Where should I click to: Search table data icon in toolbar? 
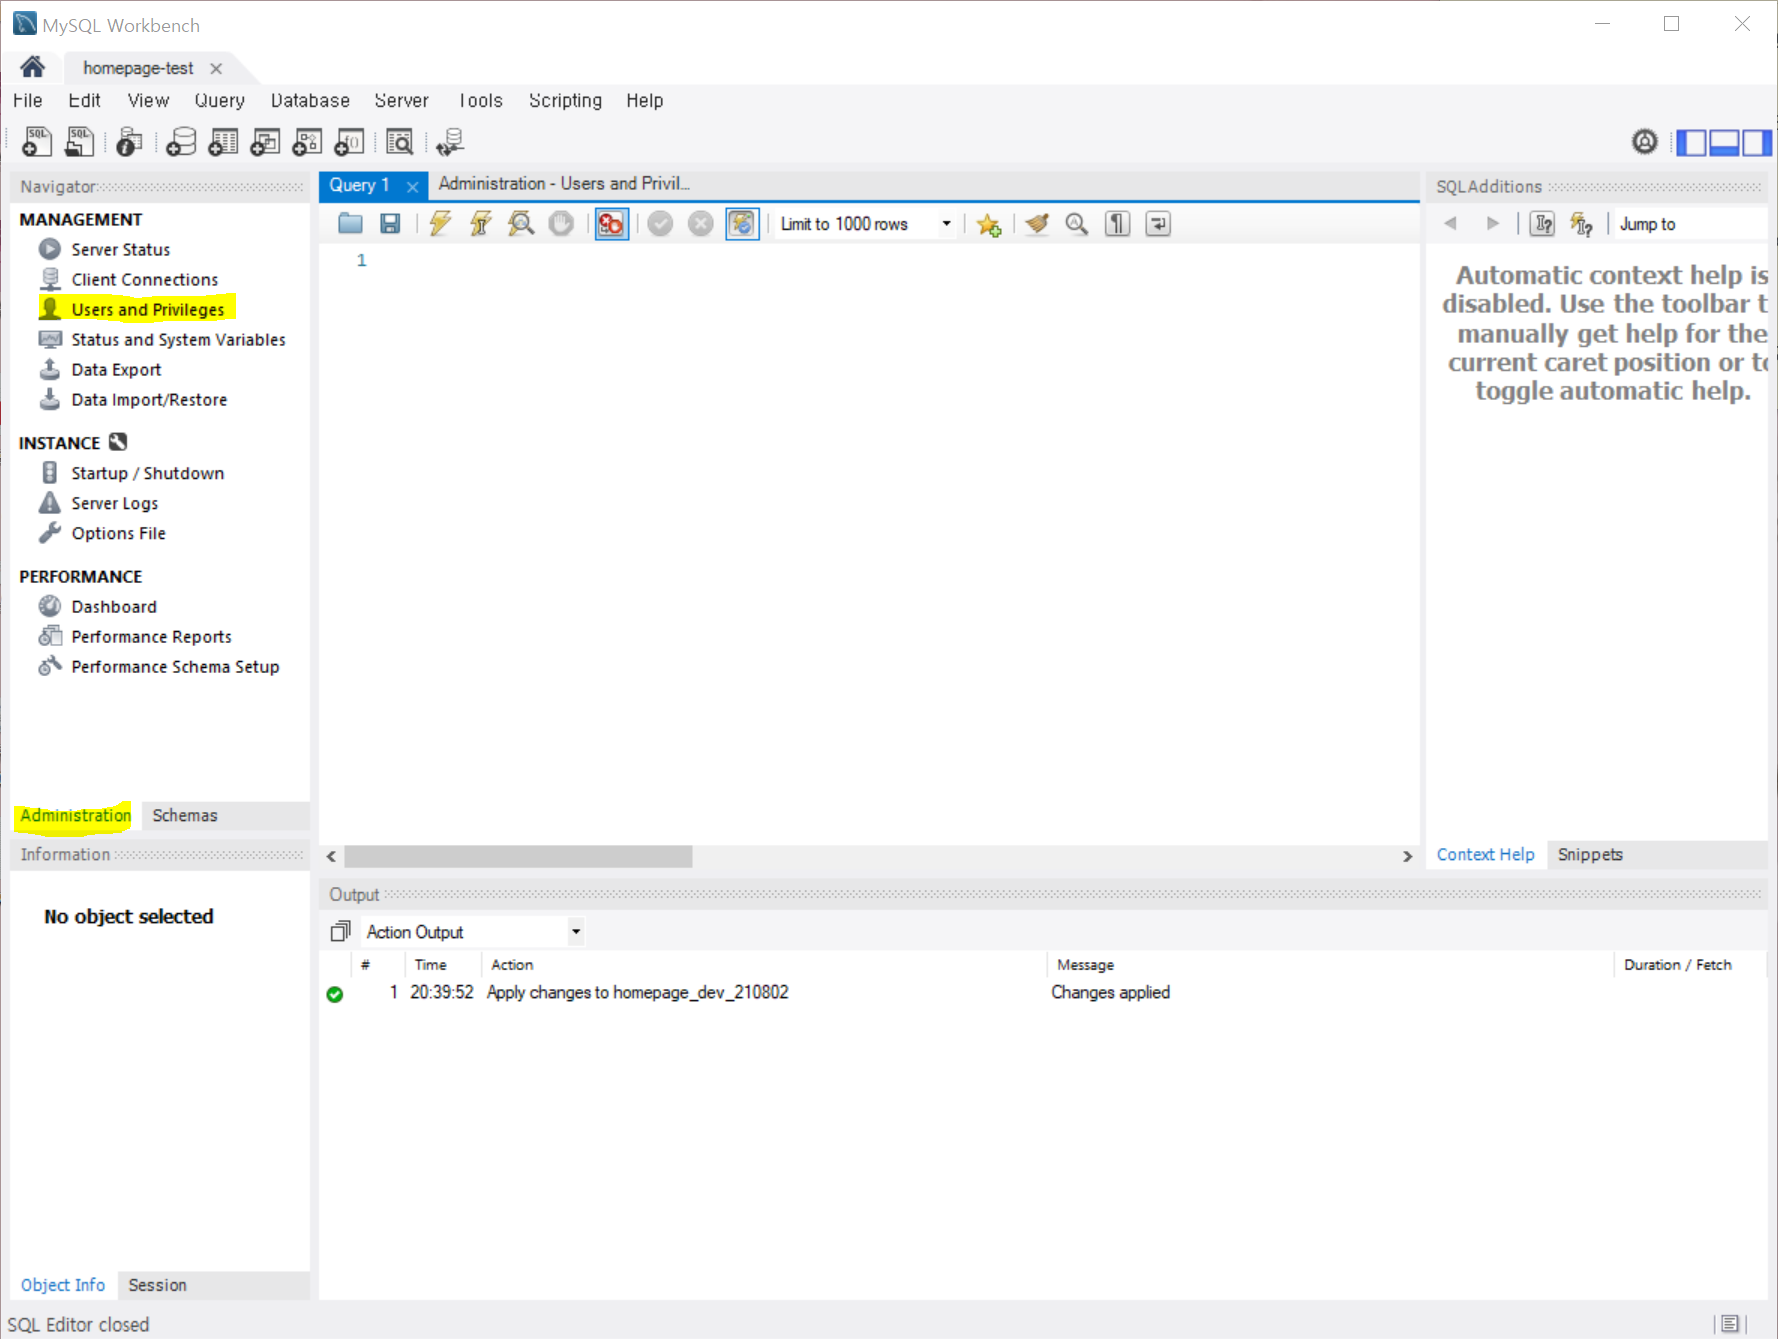coord(400,142)
